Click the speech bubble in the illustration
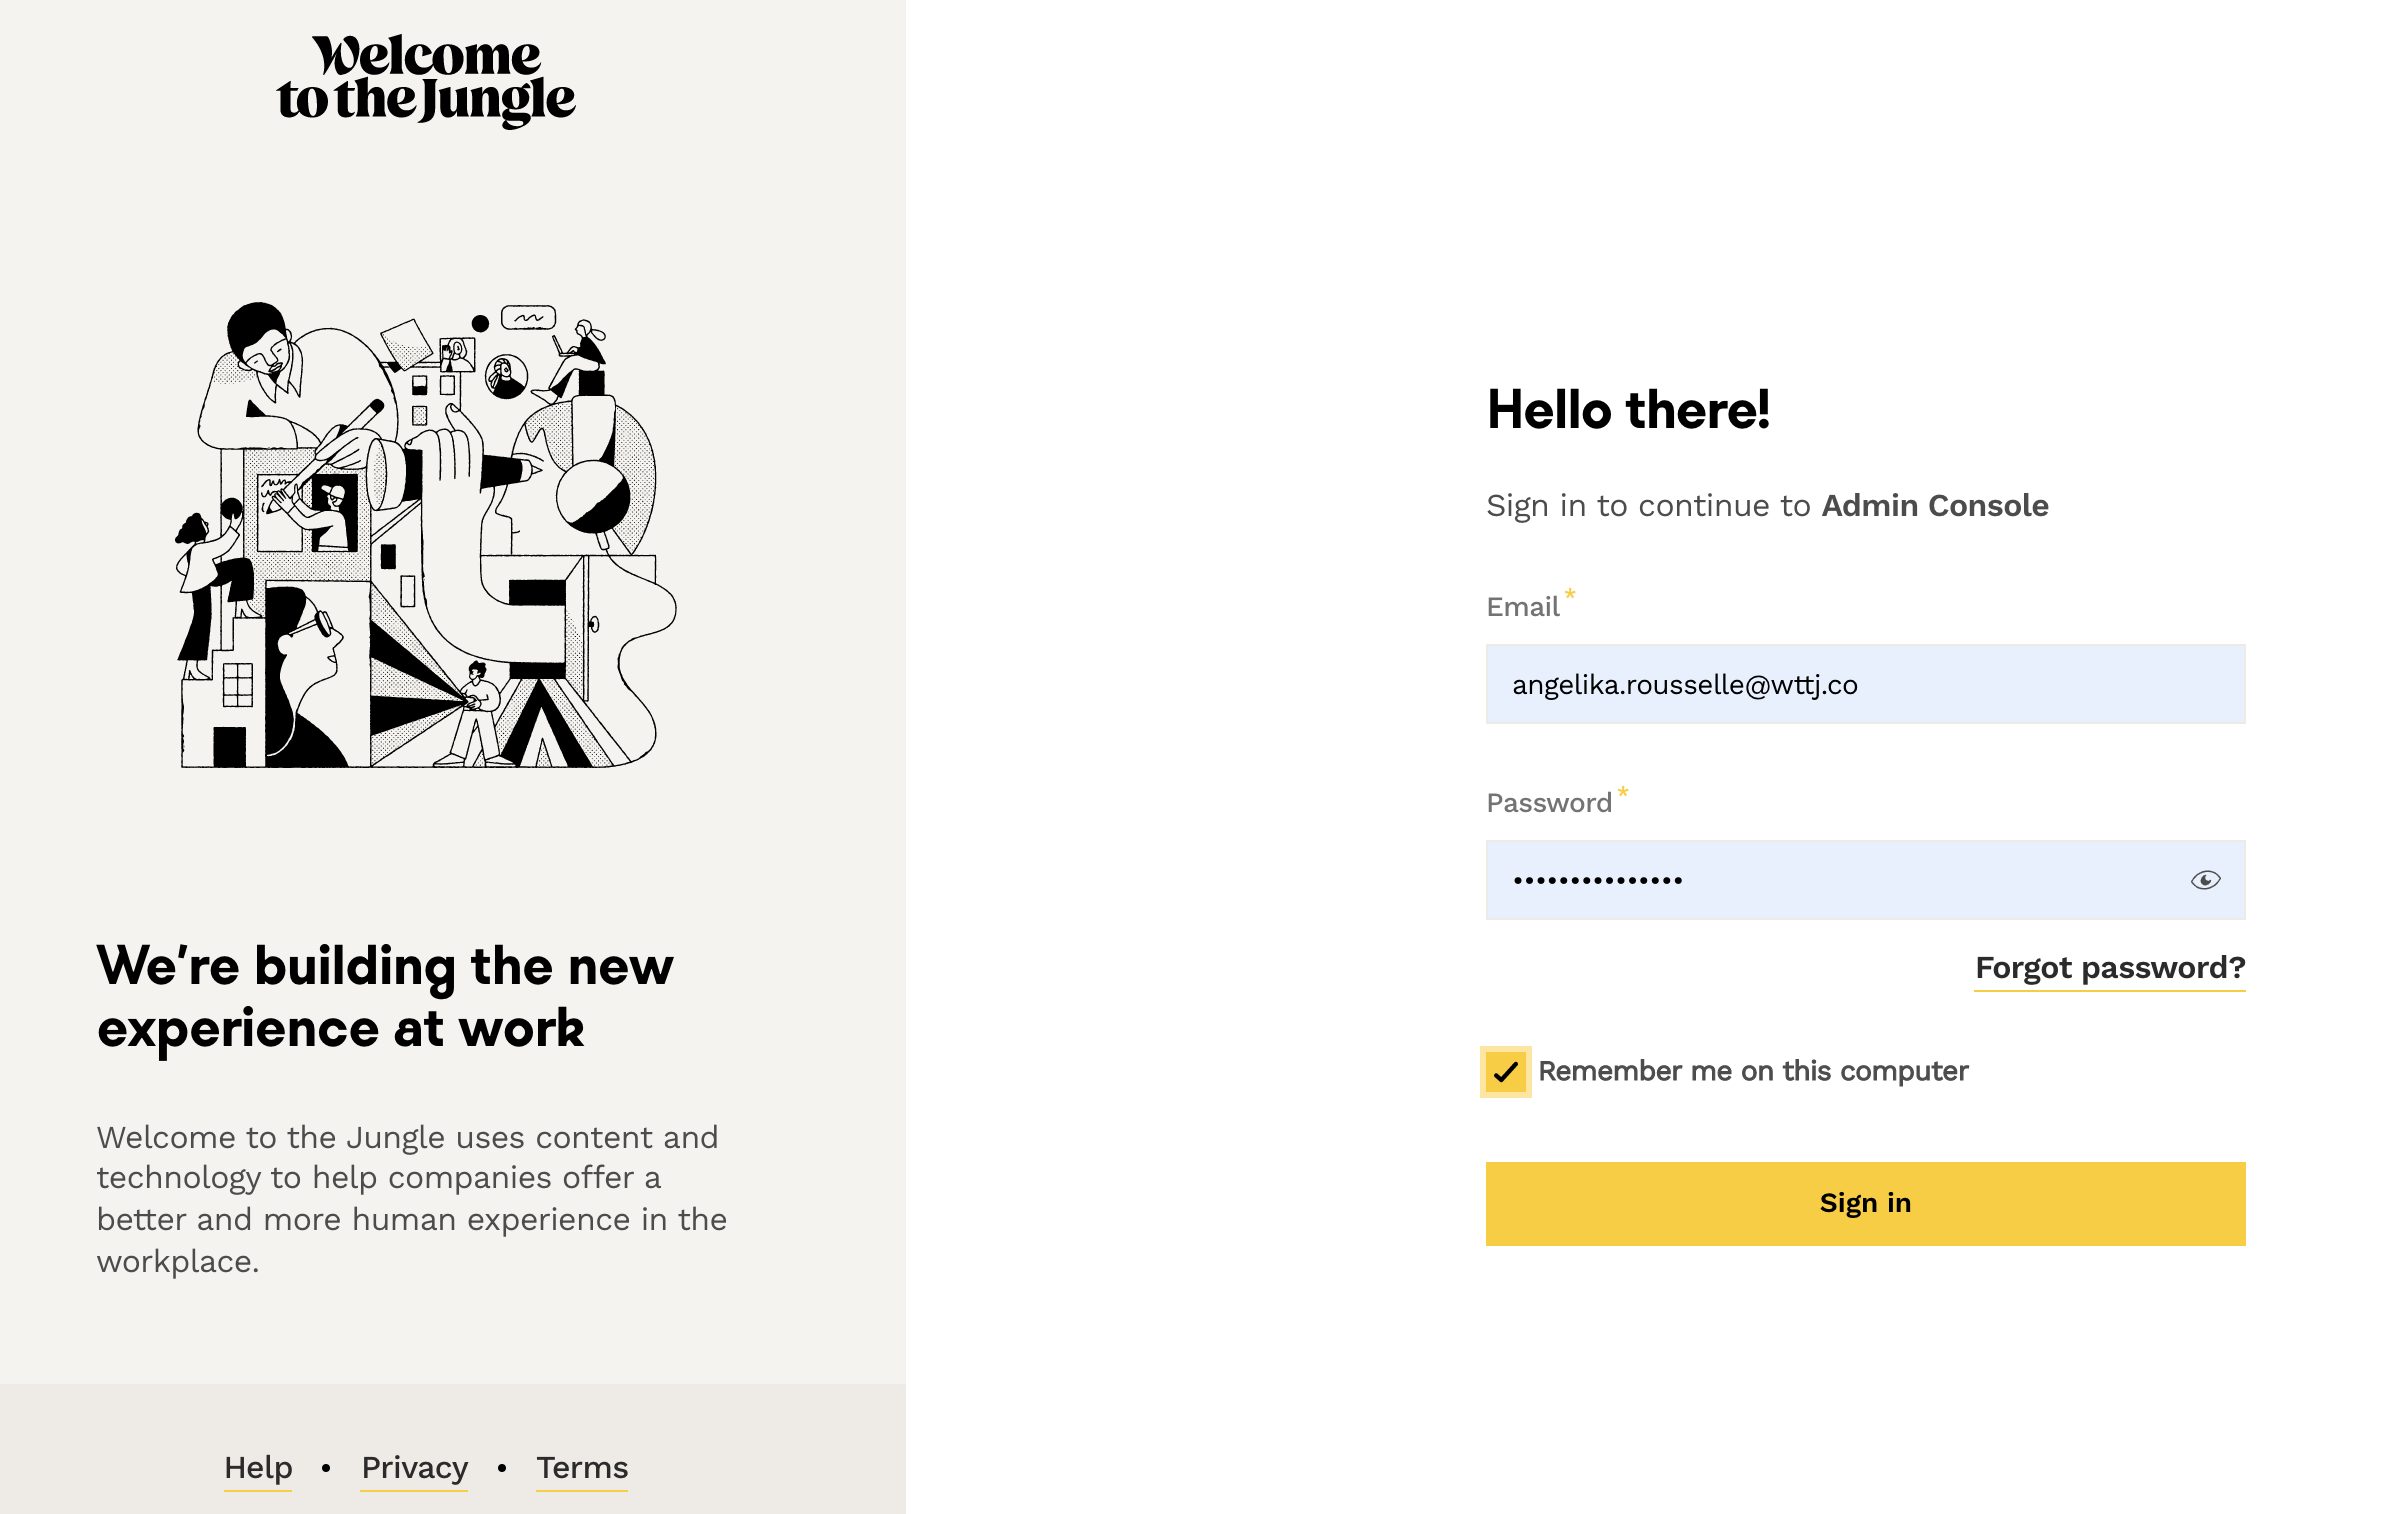Viewport: 2404px width, 1514px height. click(528, 318)
